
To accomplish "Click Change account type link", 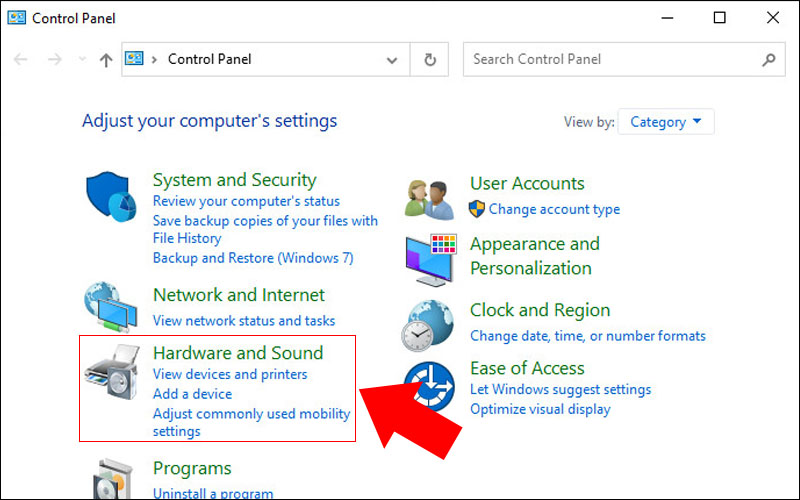I will (x=554, y=209).
